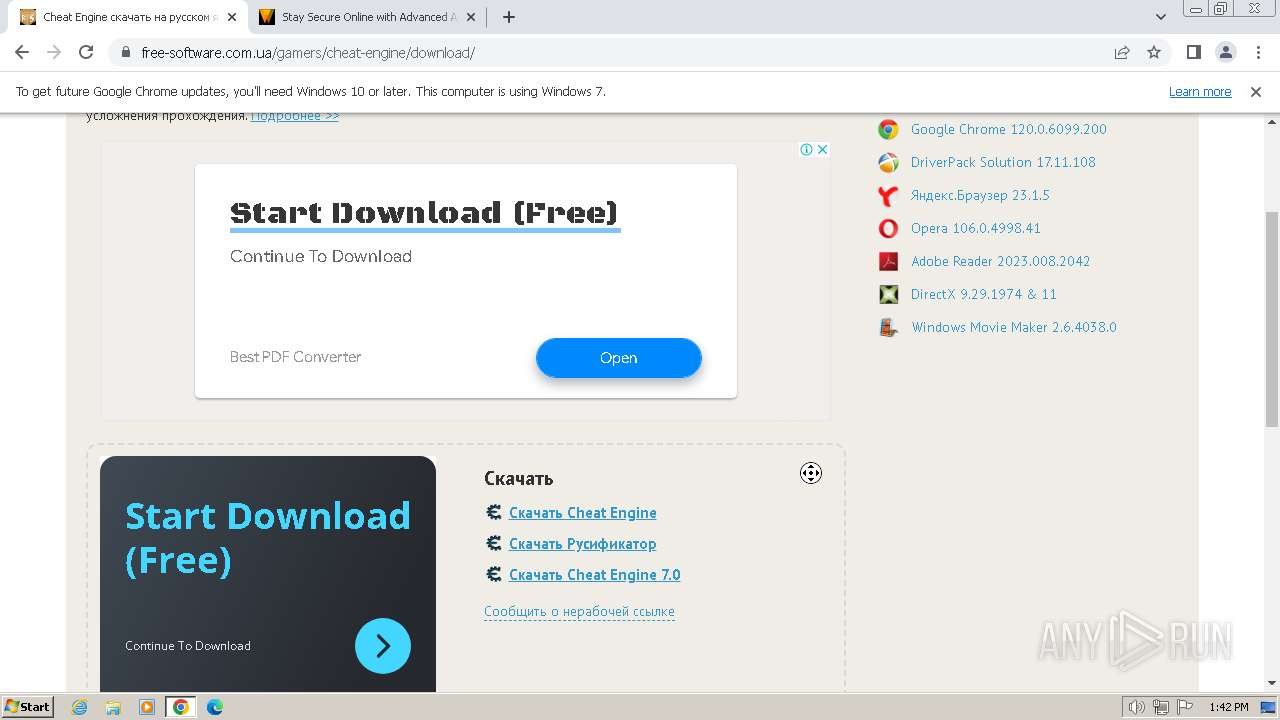Click Скачать Cheat Engine download link
This screenshot has width=1280, height=720.
[583, 513]
